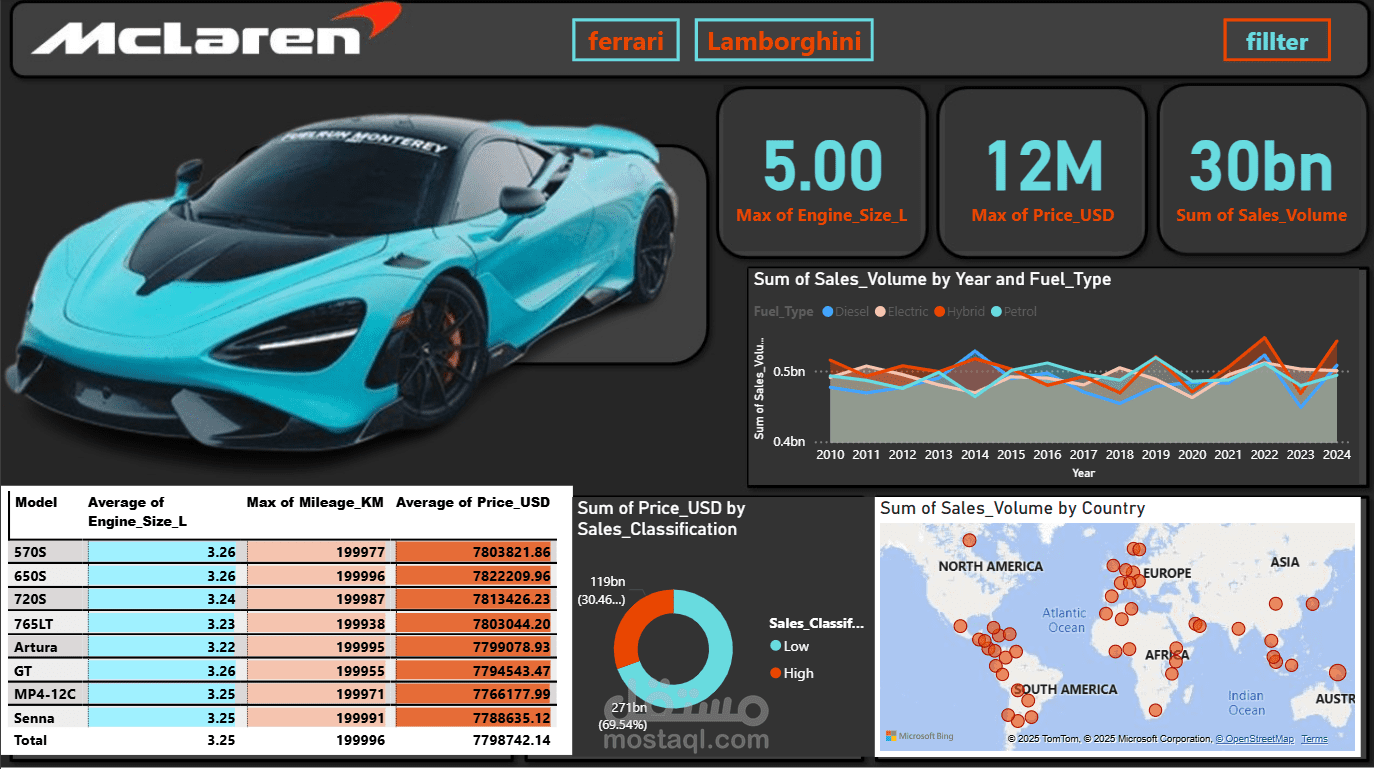Click the EUROPE map label

tap(1167, 573)
